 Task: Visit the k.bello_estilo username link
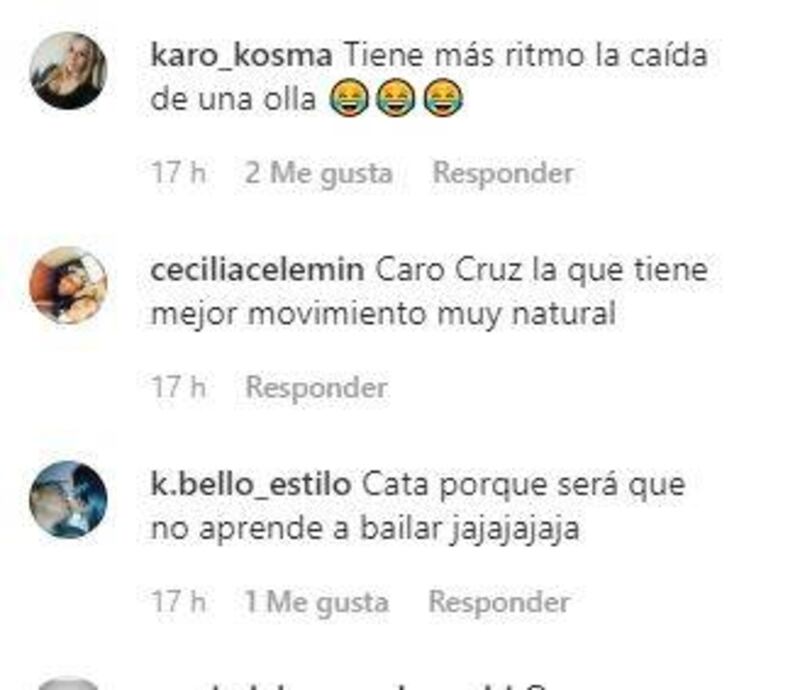[x=251, y=485]
